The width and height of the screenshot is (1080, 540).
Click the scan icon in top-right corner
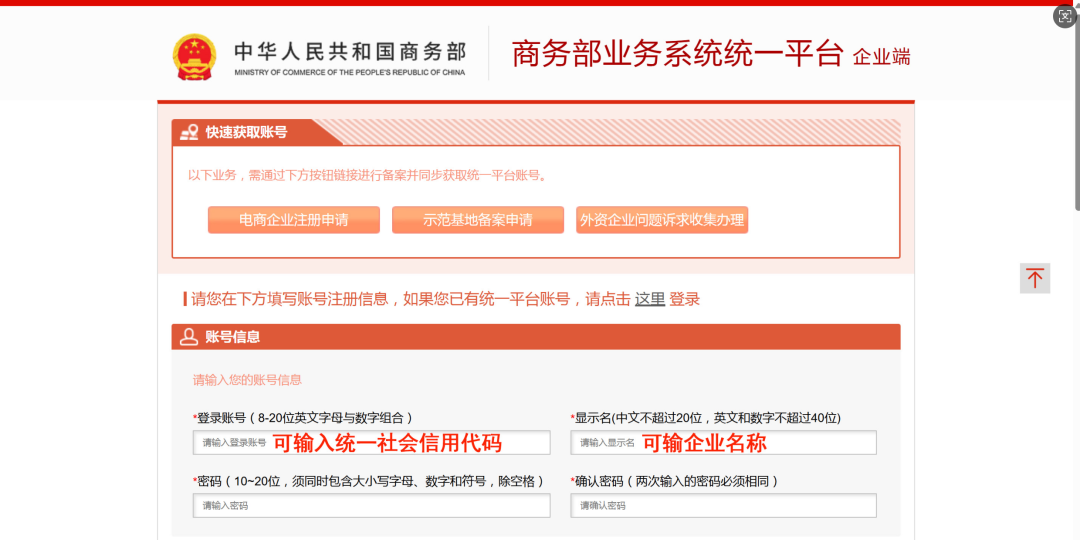pyautogui.click(x=1064, y=16)
